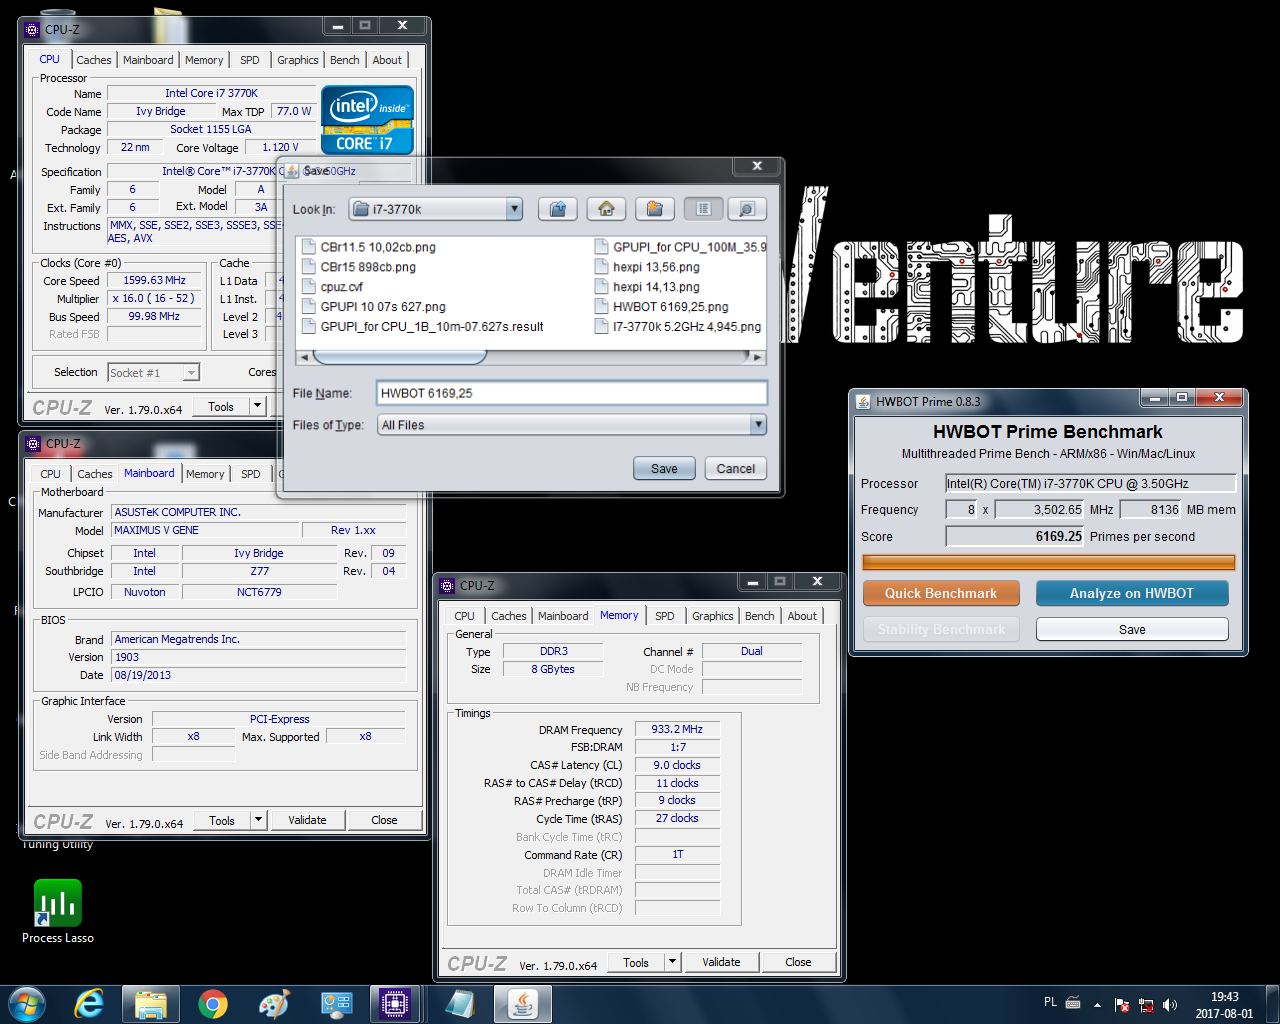The width and height of the screenshot is (1280, 1024).
Task: Click Save button in file dialog
Action: (x=664, y=468)
